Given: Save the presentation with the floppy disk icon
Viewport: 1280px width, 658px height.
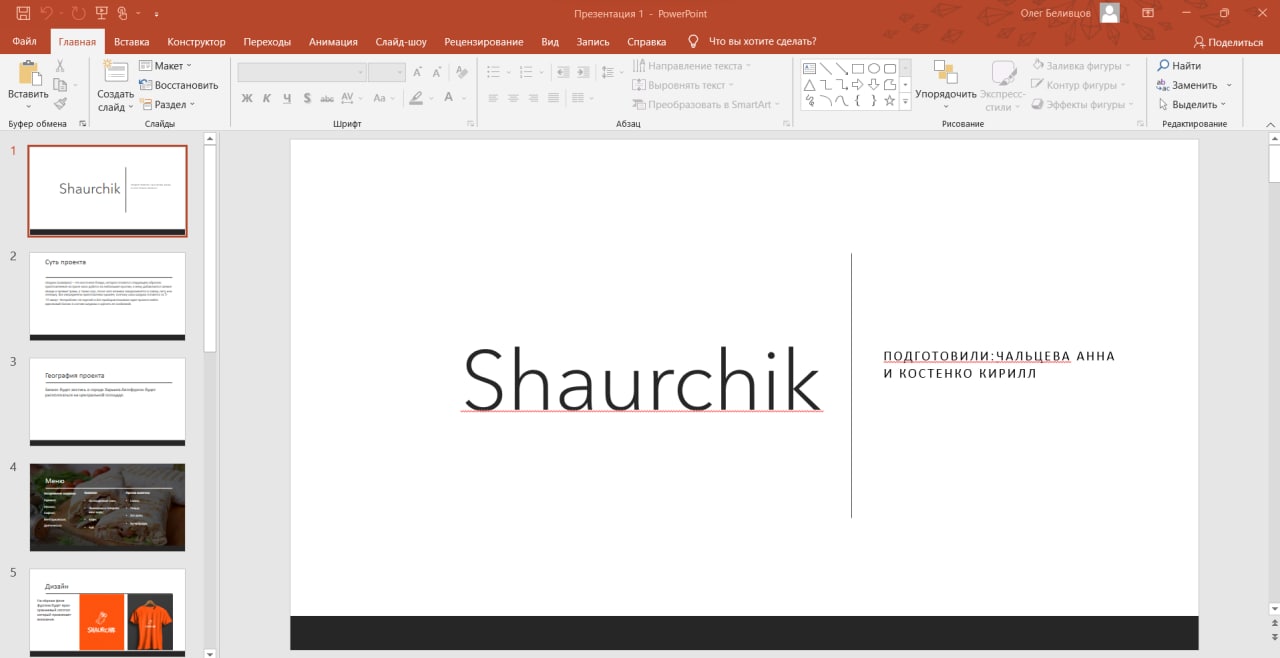Looking at the screenshot, I should [23, 13].
